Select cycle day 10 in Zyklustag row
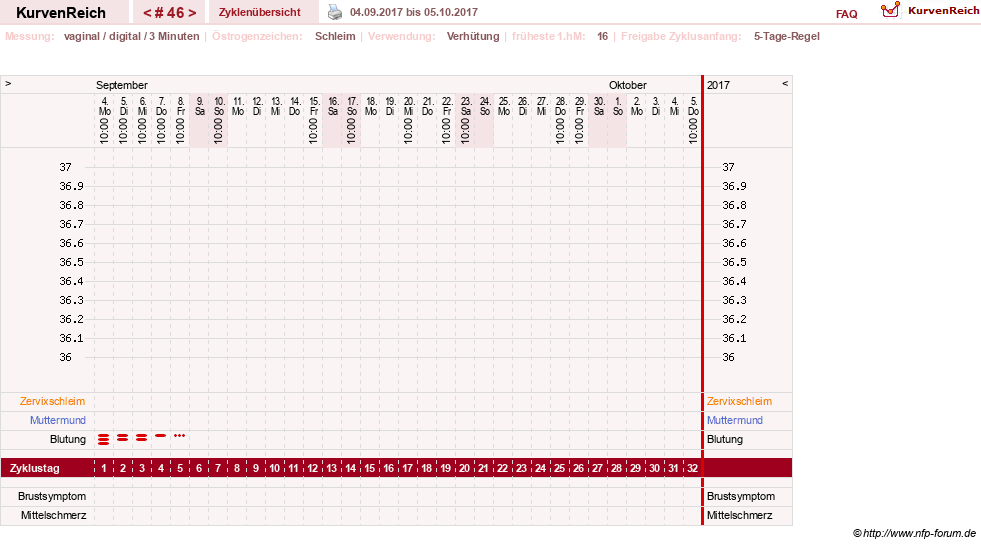 coord(275,468)
